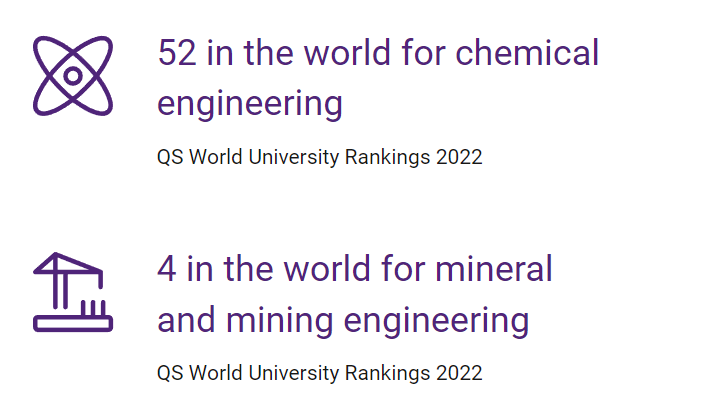This screenshot has width=704, height=407.
Task: Click the word 'world' in the chemical heading
Action: pos(348,53)
